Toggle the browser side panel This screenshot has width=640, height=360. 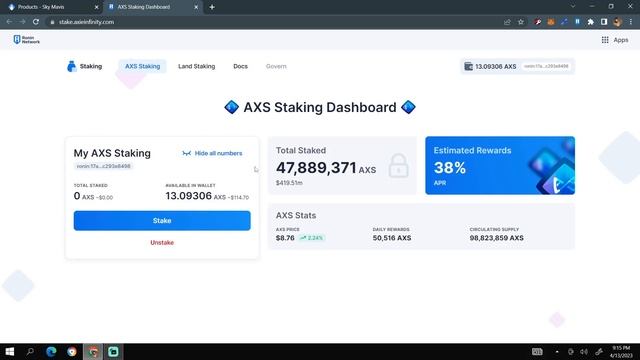point(604,22)
